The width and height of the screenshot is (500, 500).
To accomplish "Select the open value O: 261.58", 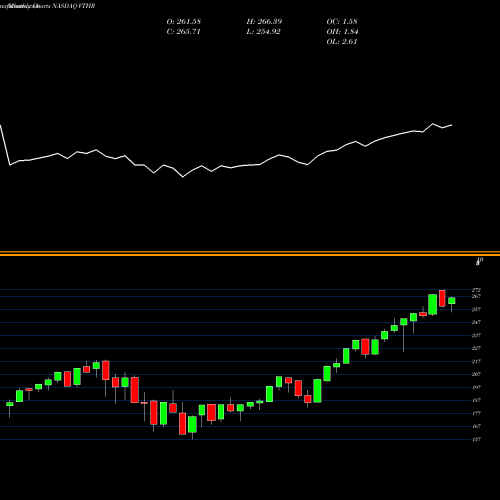I will [184, 22].
